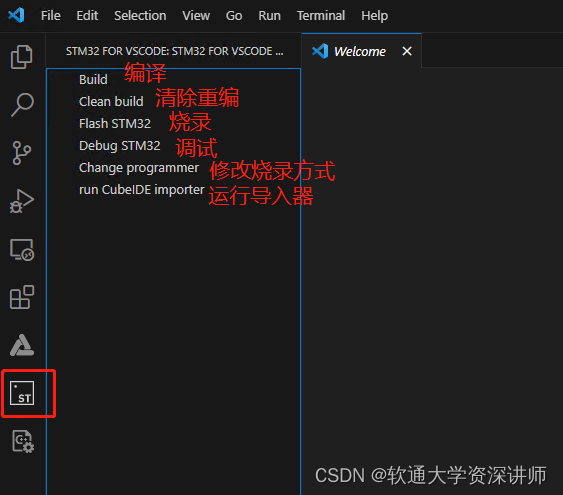Open the Remote Explorer view icon
563x495 pixels.
click(22, 250)
